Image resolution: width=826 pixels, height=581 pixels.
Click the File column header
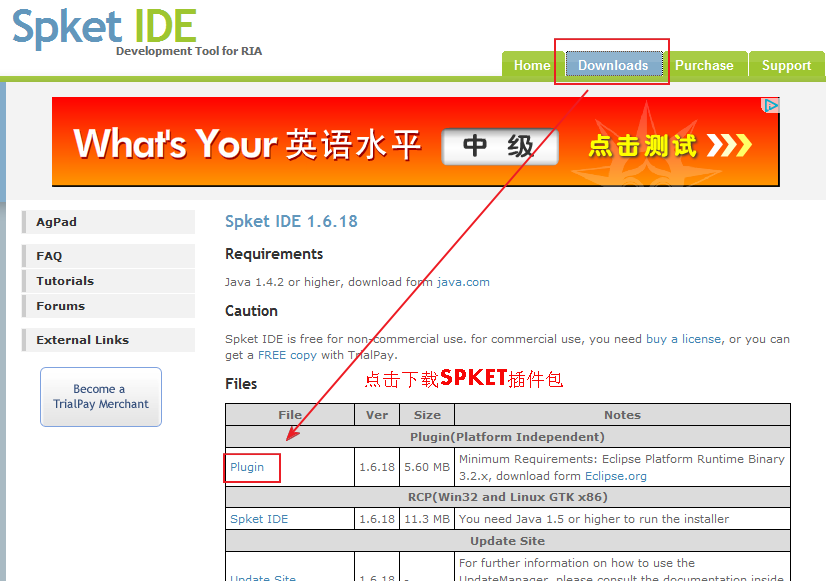[x=290, y=415]
